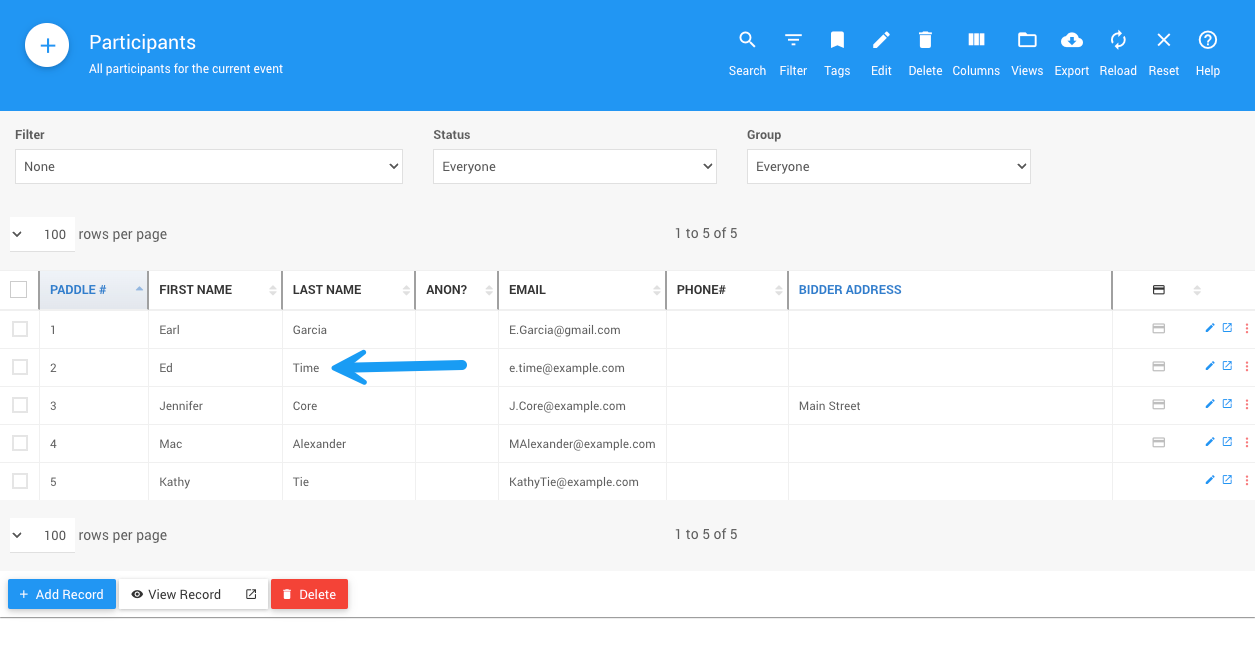Check the box for the Mac Alexander row

tap(20, 443)
